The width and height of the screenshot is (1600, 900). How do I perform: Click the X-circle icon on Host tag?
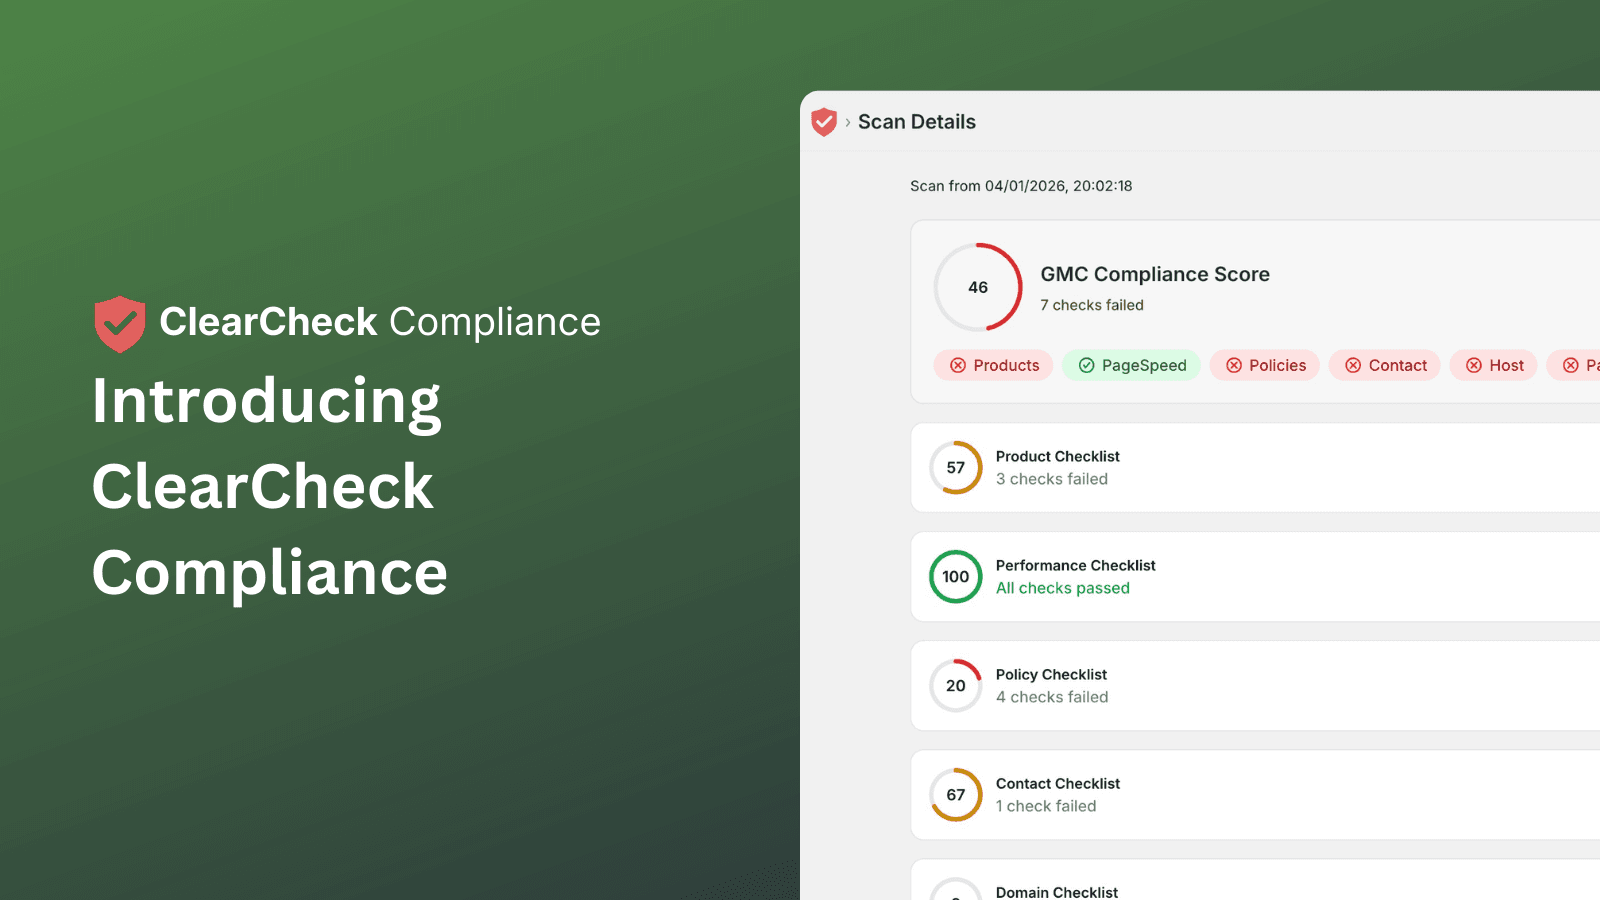point(1474,365)
